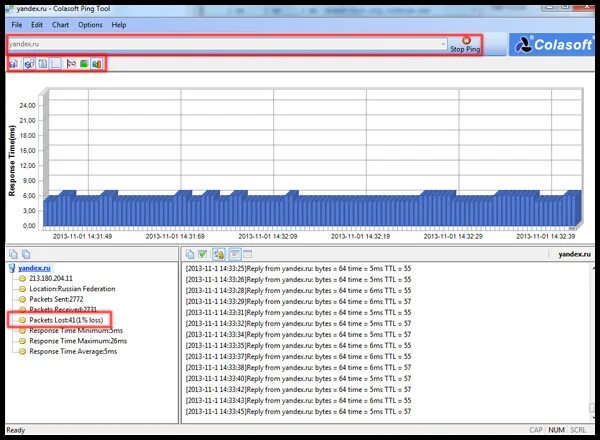Screen dimensions: 600x440
Task: Click the Ready status bar text
Action: pos(16,430)
